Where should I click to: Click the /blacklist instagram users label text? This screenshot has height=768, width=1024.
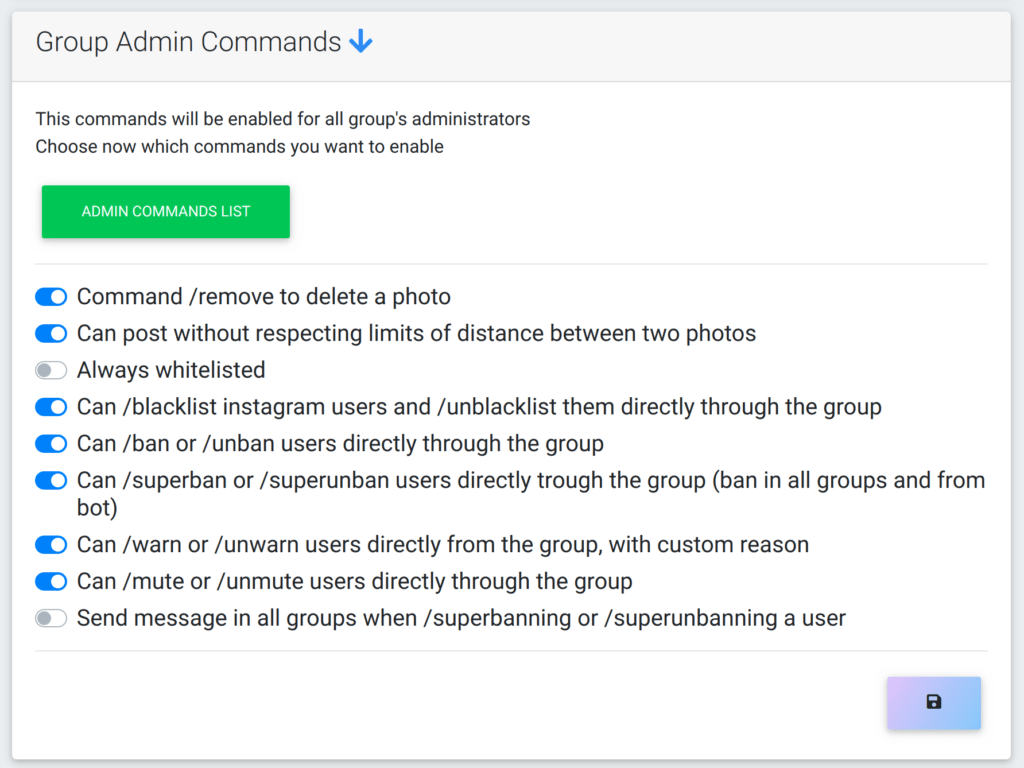(479, 407)
